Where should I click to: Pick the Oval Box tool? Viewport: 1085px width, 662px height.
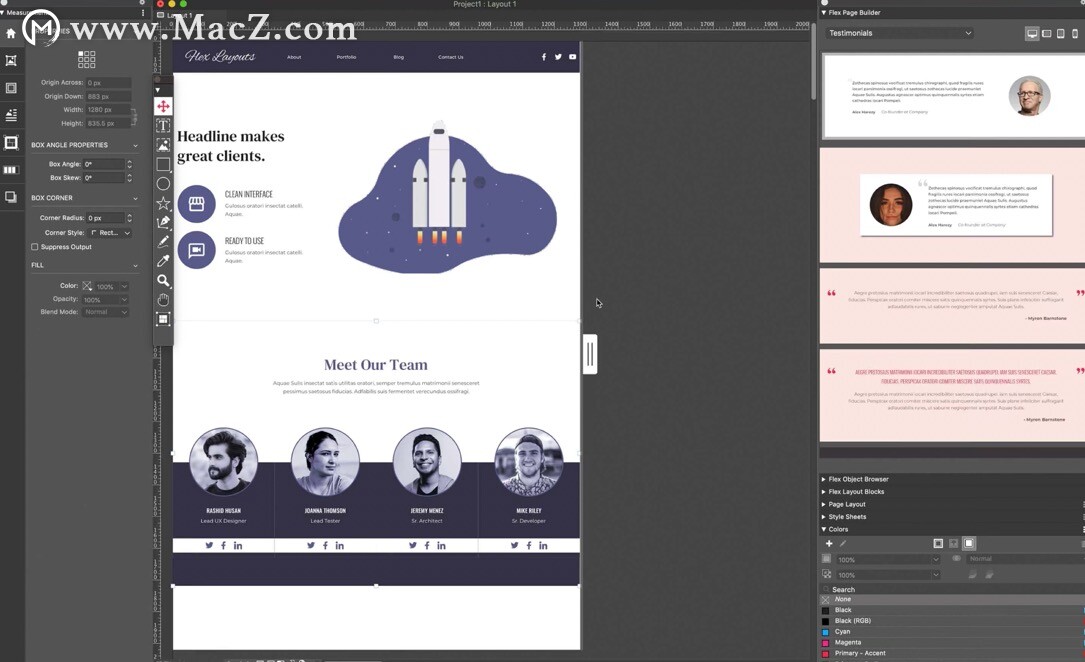(163, 184)
